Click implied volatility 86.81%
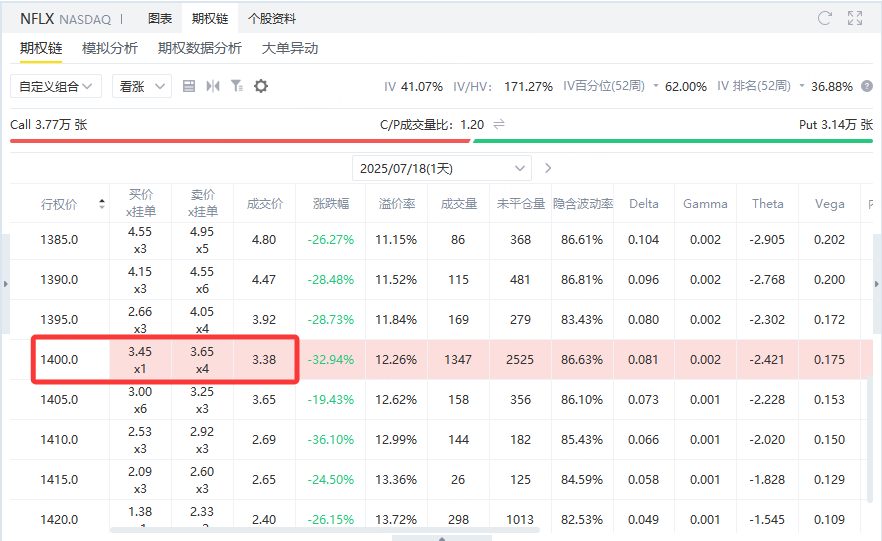Viewport: 882px width, 541px height. [x=582, y=279]
